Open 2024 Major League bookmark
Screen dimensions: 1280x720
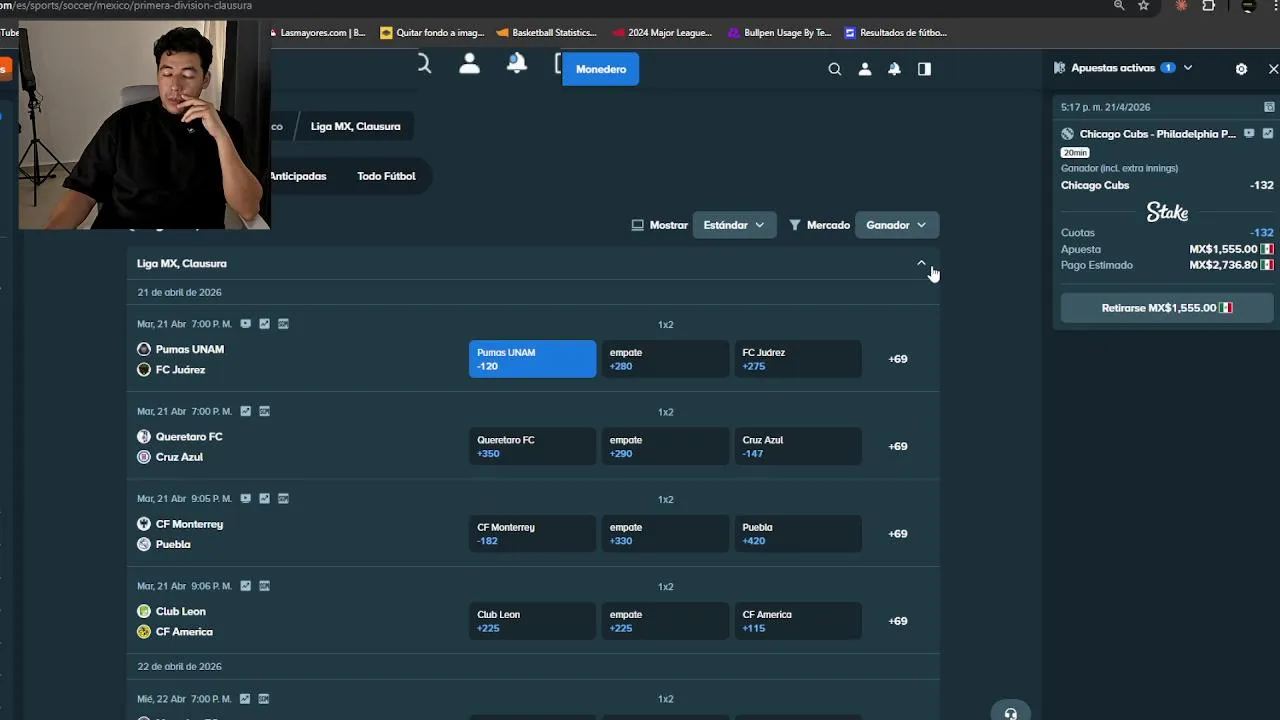[x=662, y=32]
